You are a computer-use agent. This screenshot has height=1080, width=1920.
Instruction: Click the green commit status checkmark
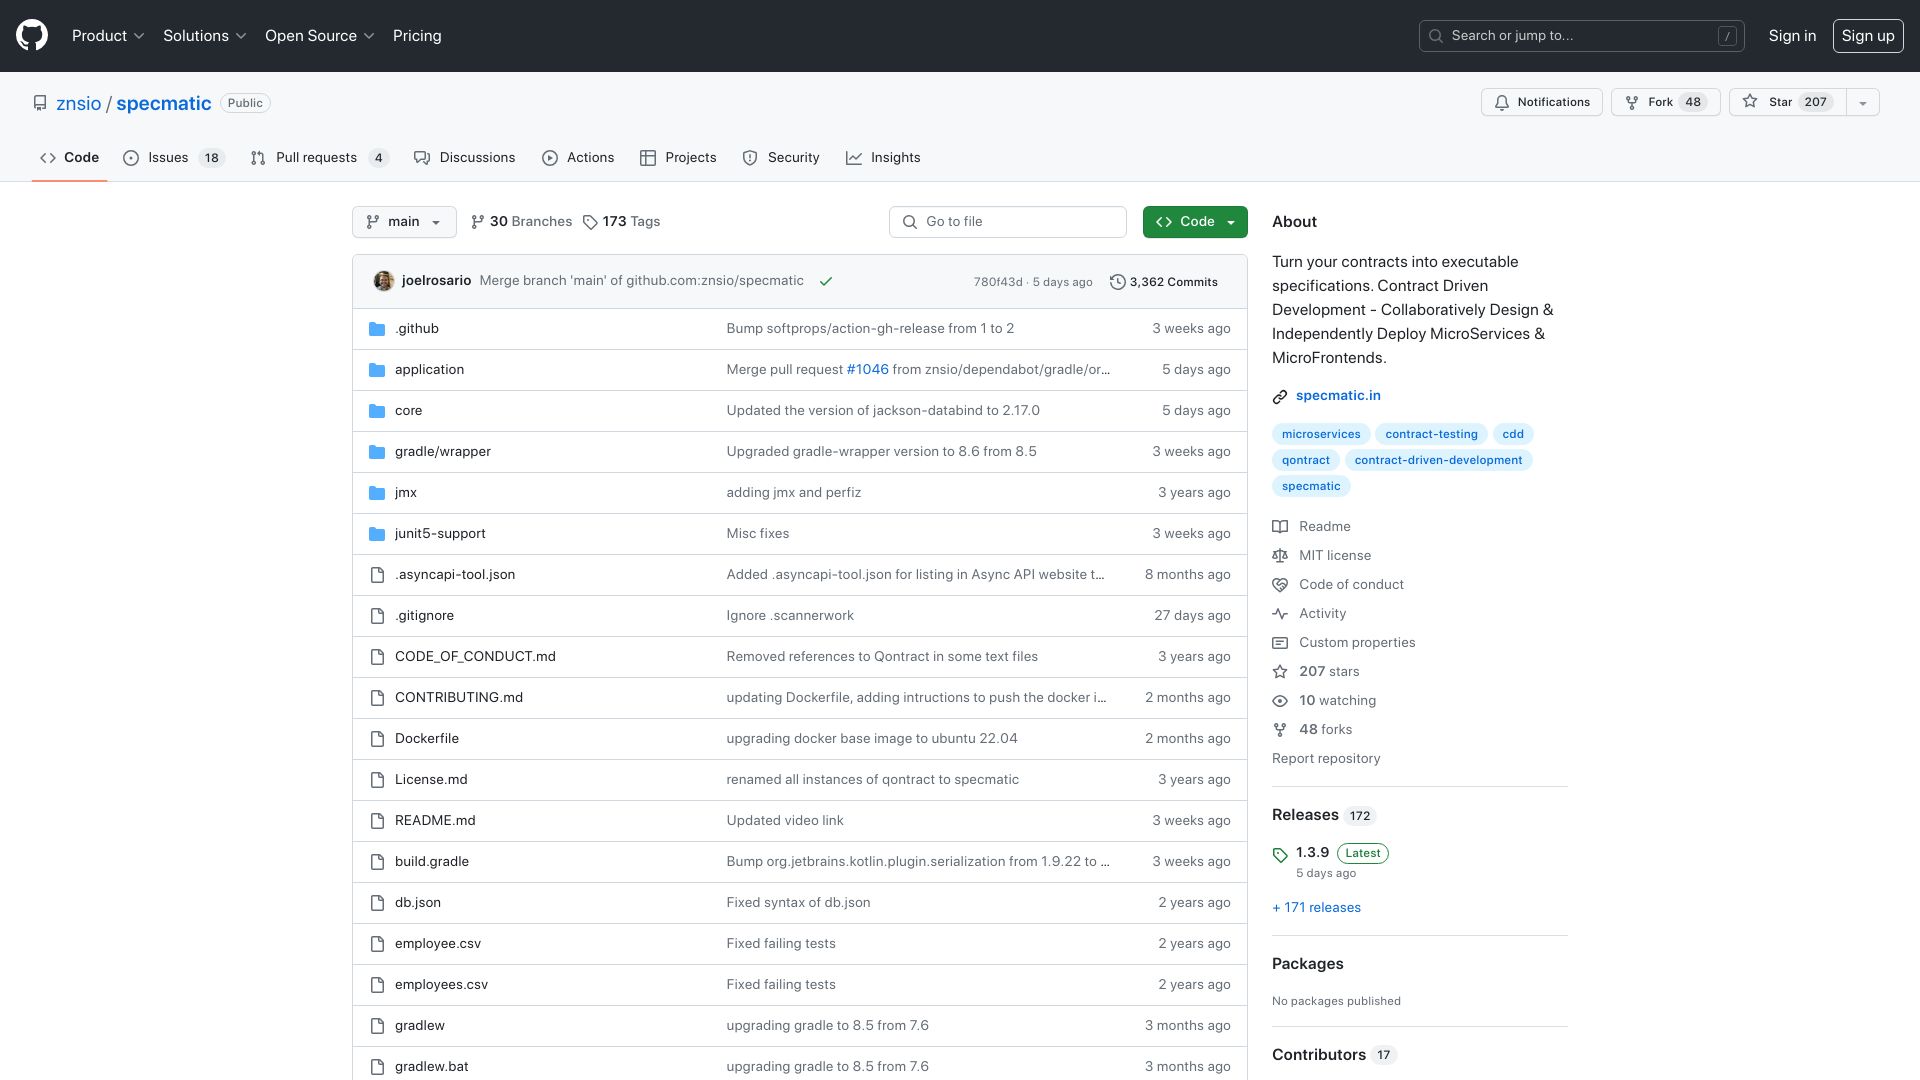(x=826, y=282)
